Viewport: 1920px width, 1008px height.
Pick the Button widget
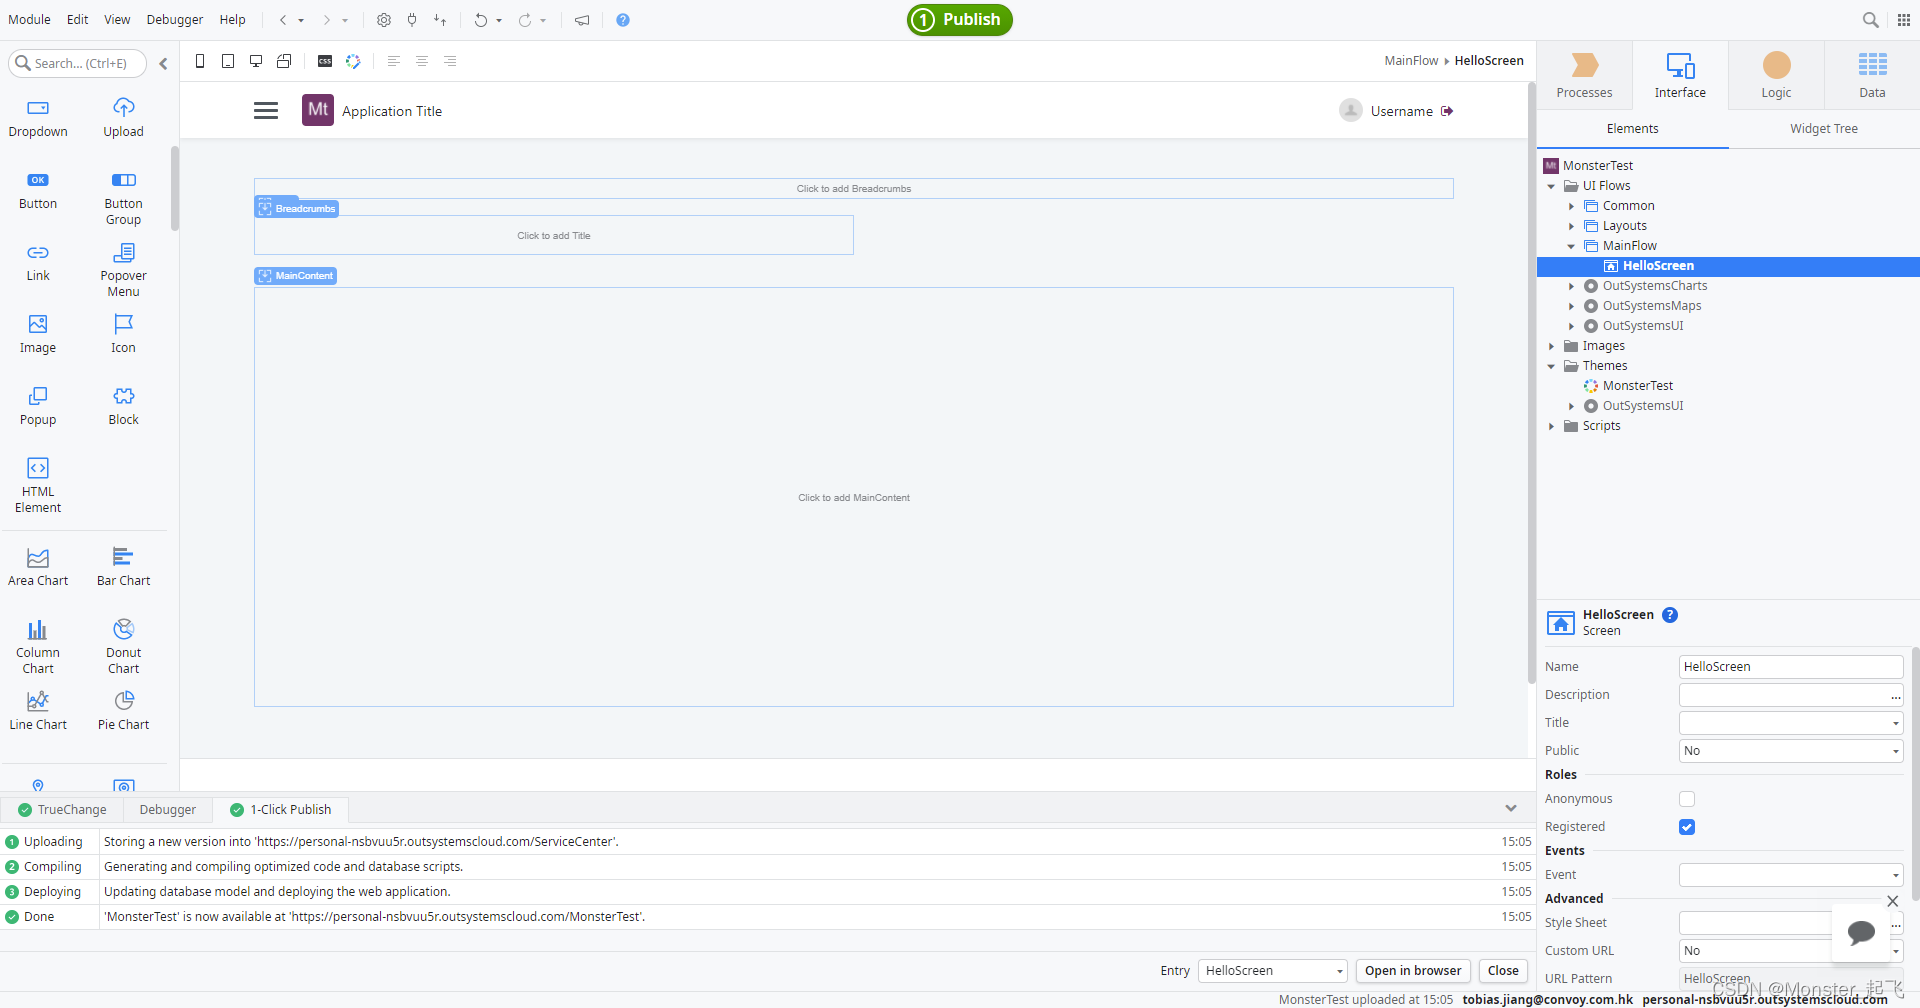point(38,190)
